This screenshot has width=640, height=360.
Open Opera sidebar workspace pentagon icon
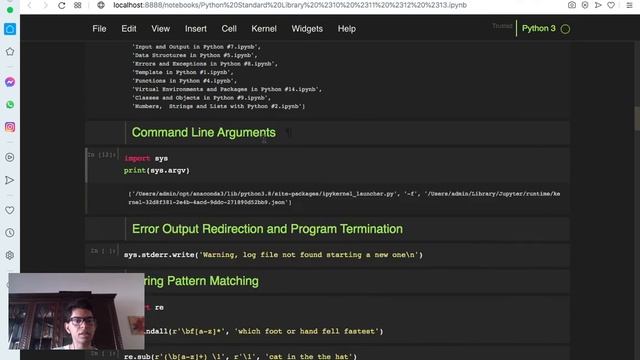click(10, 51)
